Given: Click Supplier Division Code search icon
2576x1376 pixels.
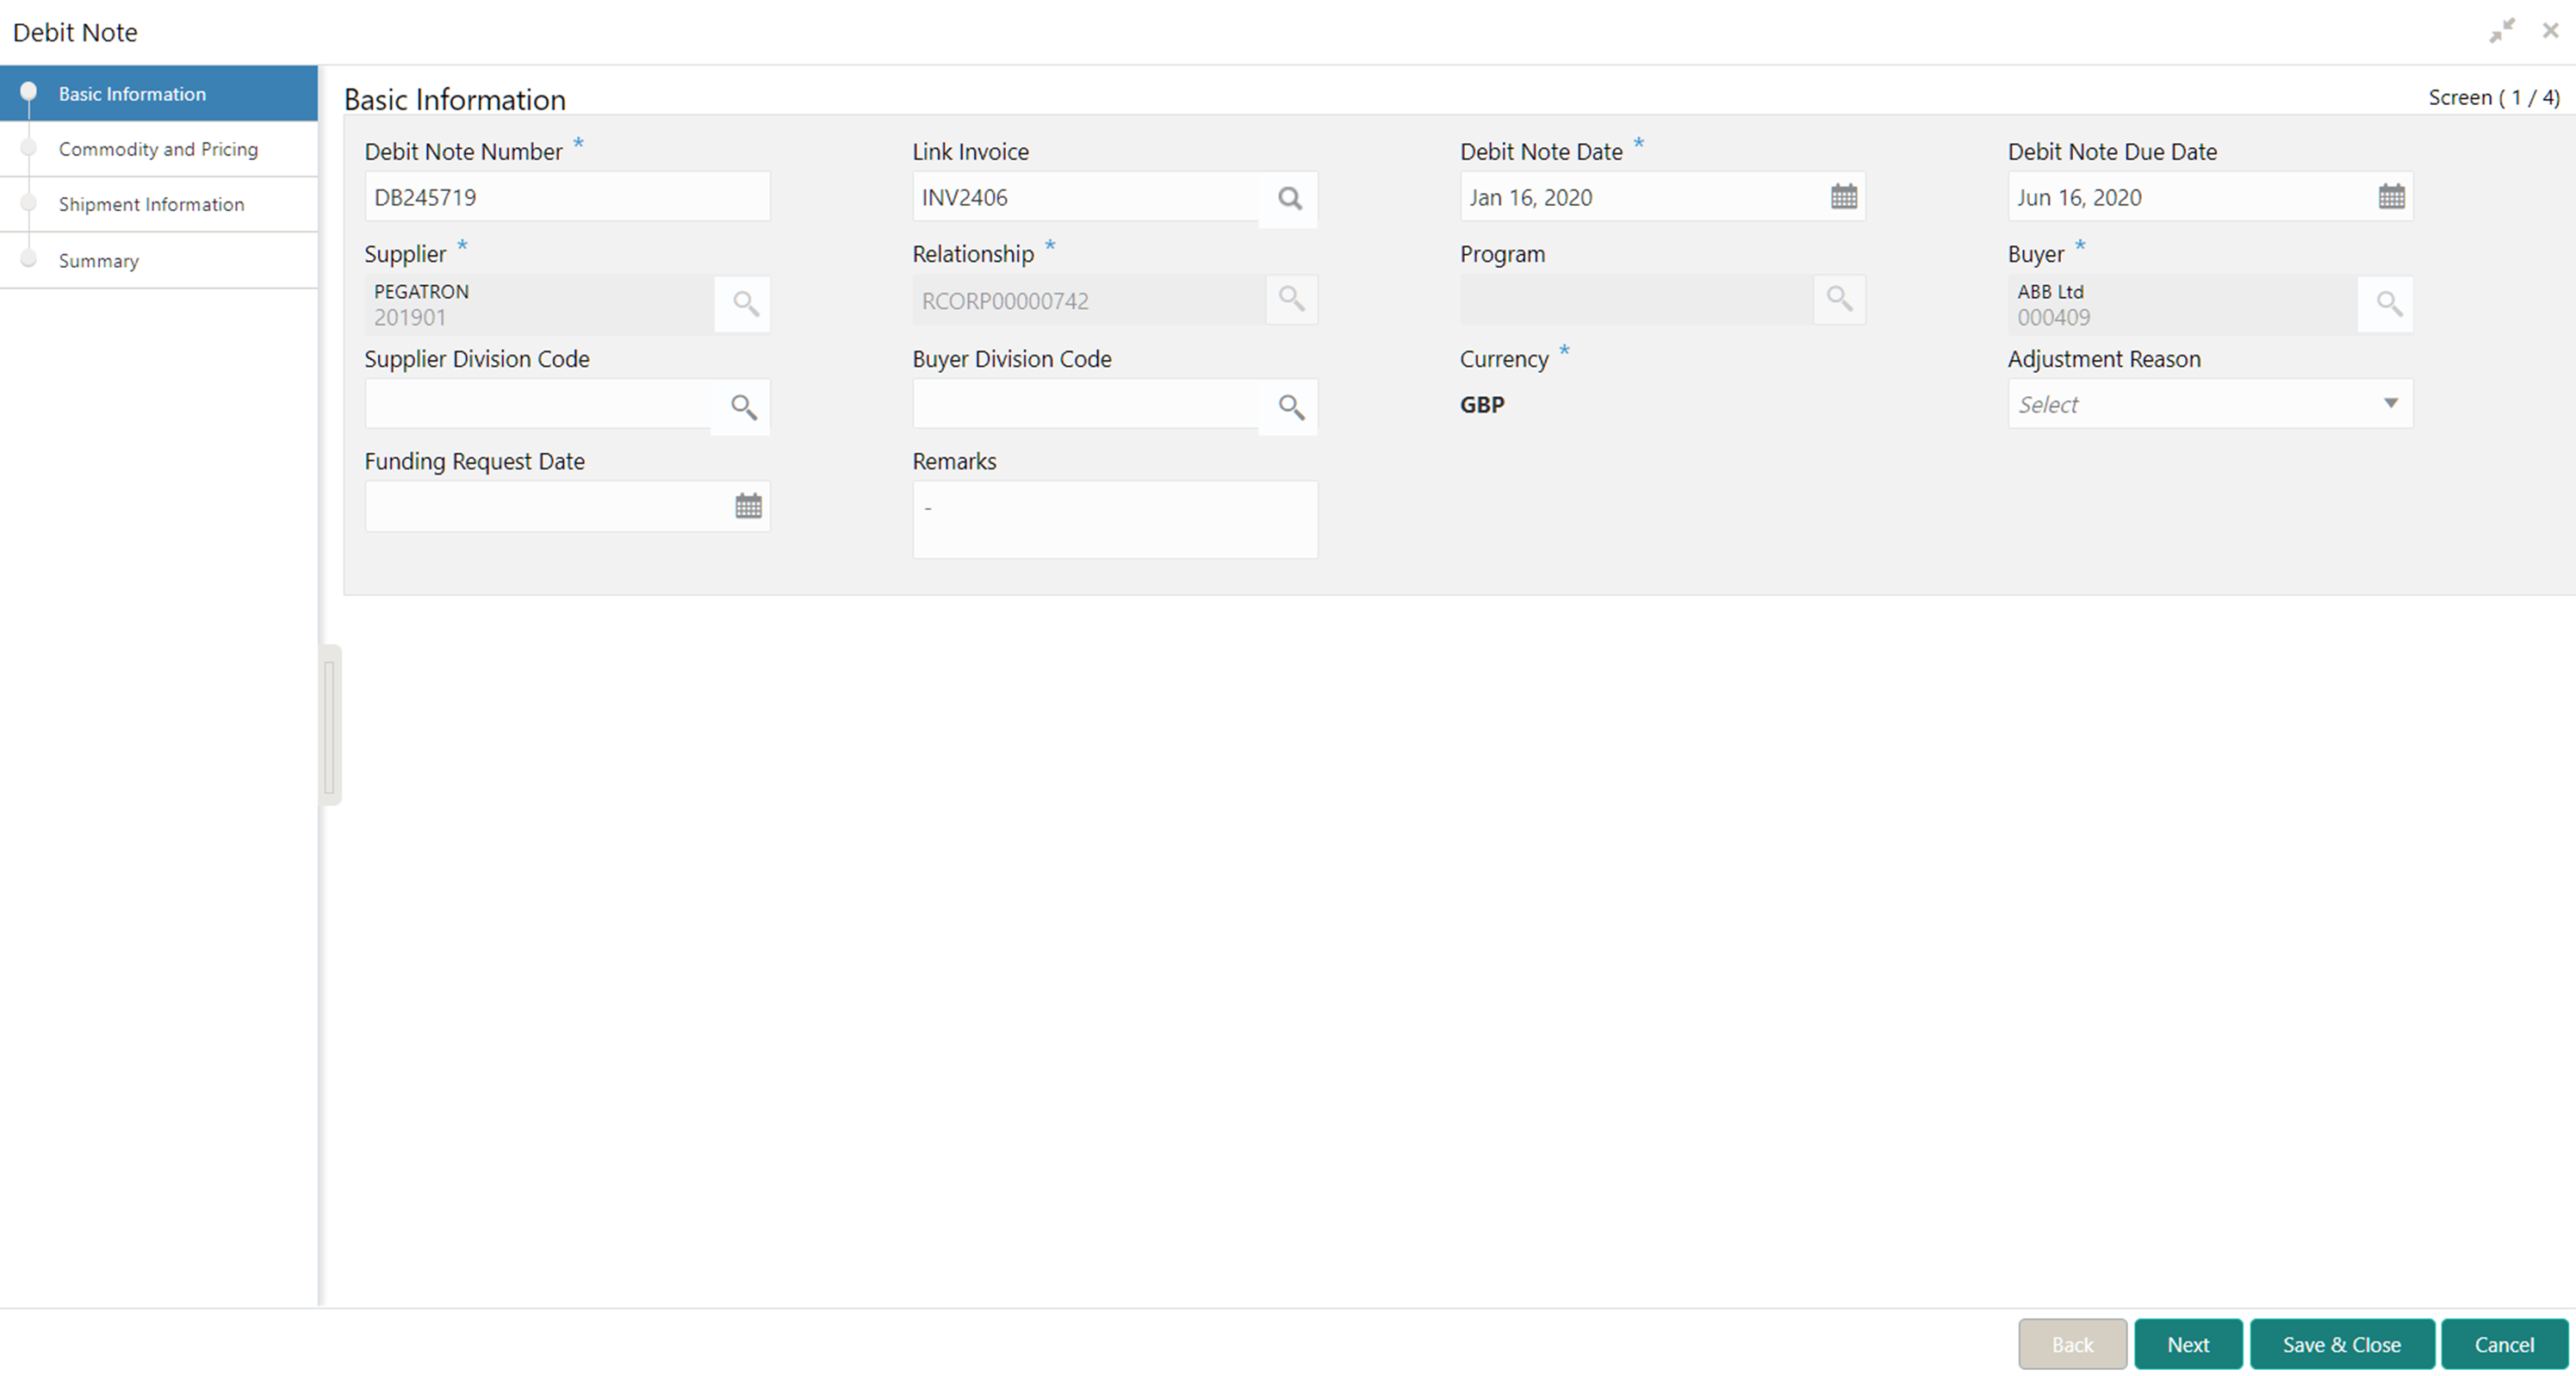Looking at the screenshot, I should (x=743, y=406).
